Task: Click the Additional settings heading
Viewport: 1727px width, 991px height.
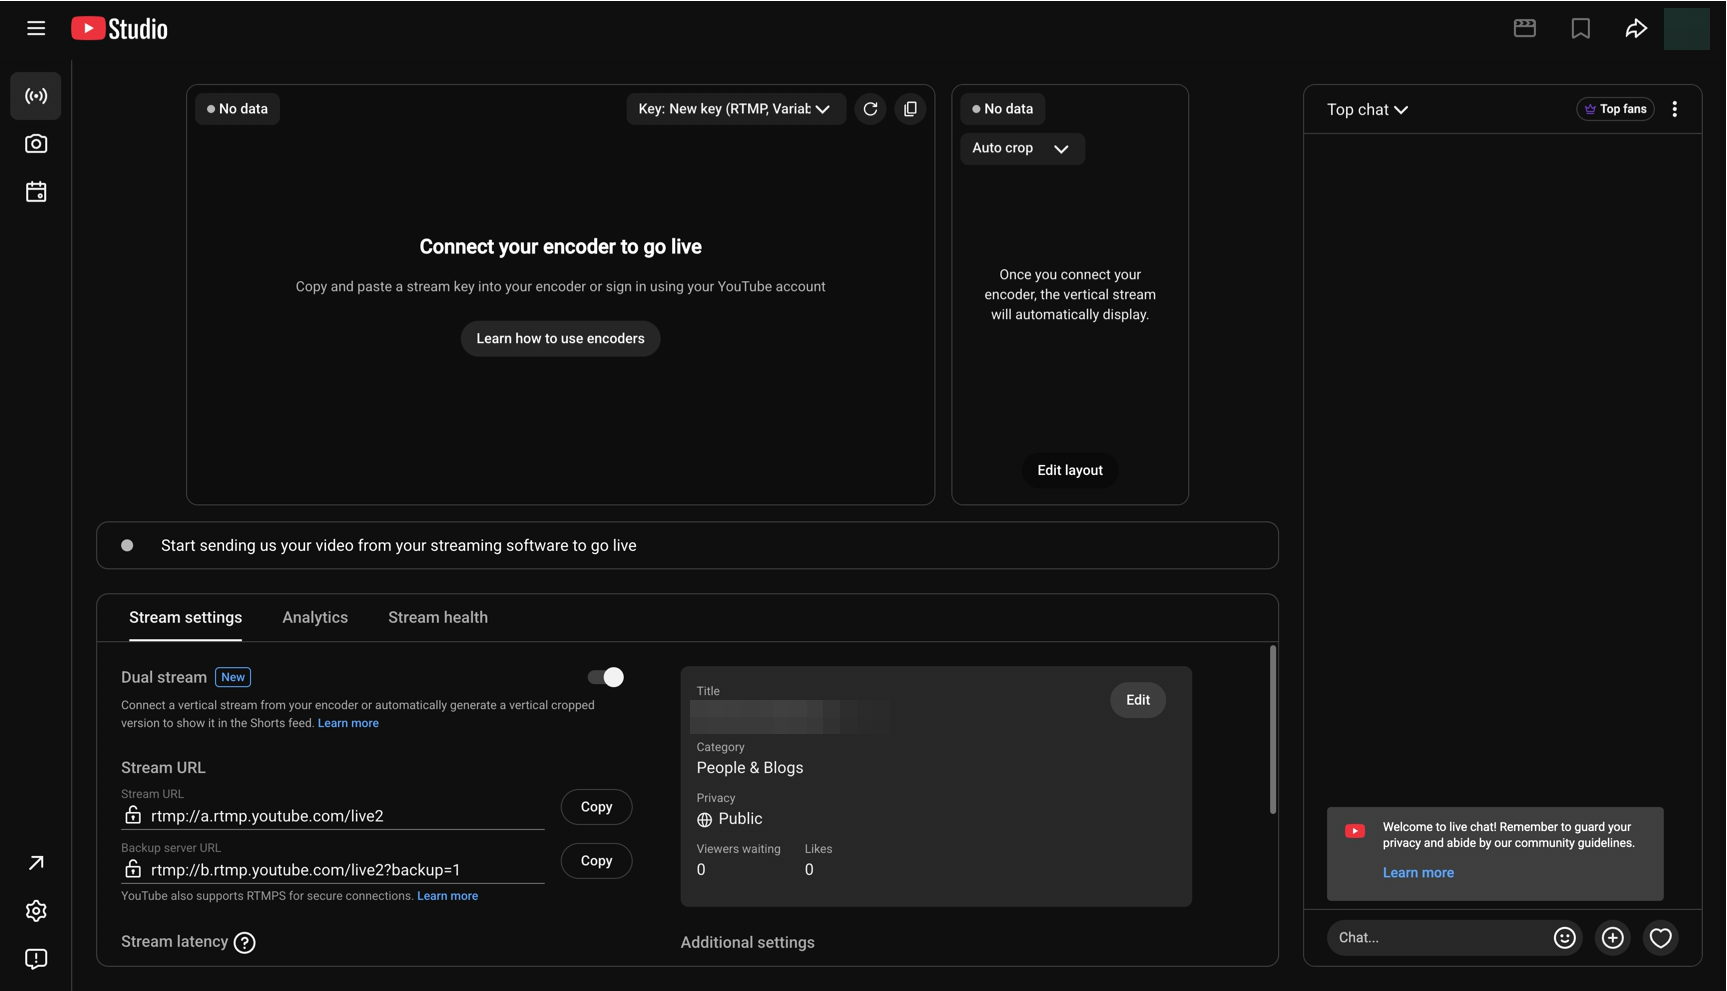Action: [x=747, y=943]
